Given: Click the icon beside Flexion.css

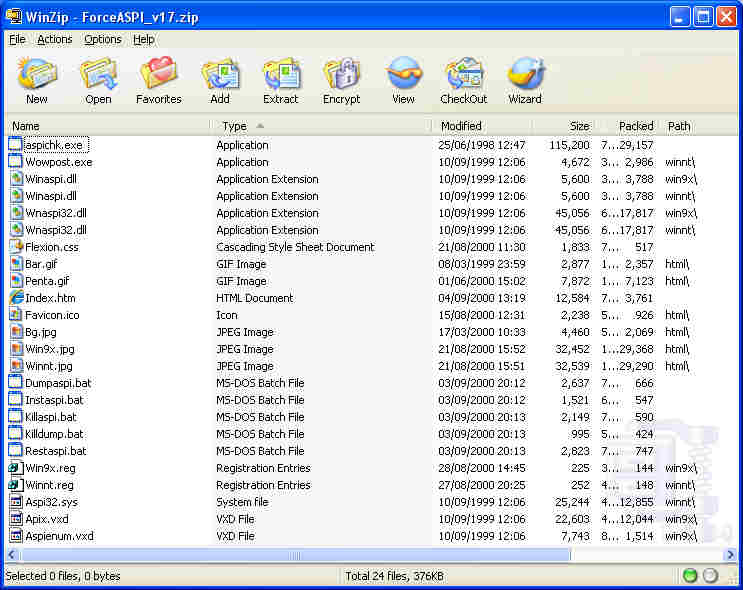Looking at the screenshot, I should click(x=16, y=247).
